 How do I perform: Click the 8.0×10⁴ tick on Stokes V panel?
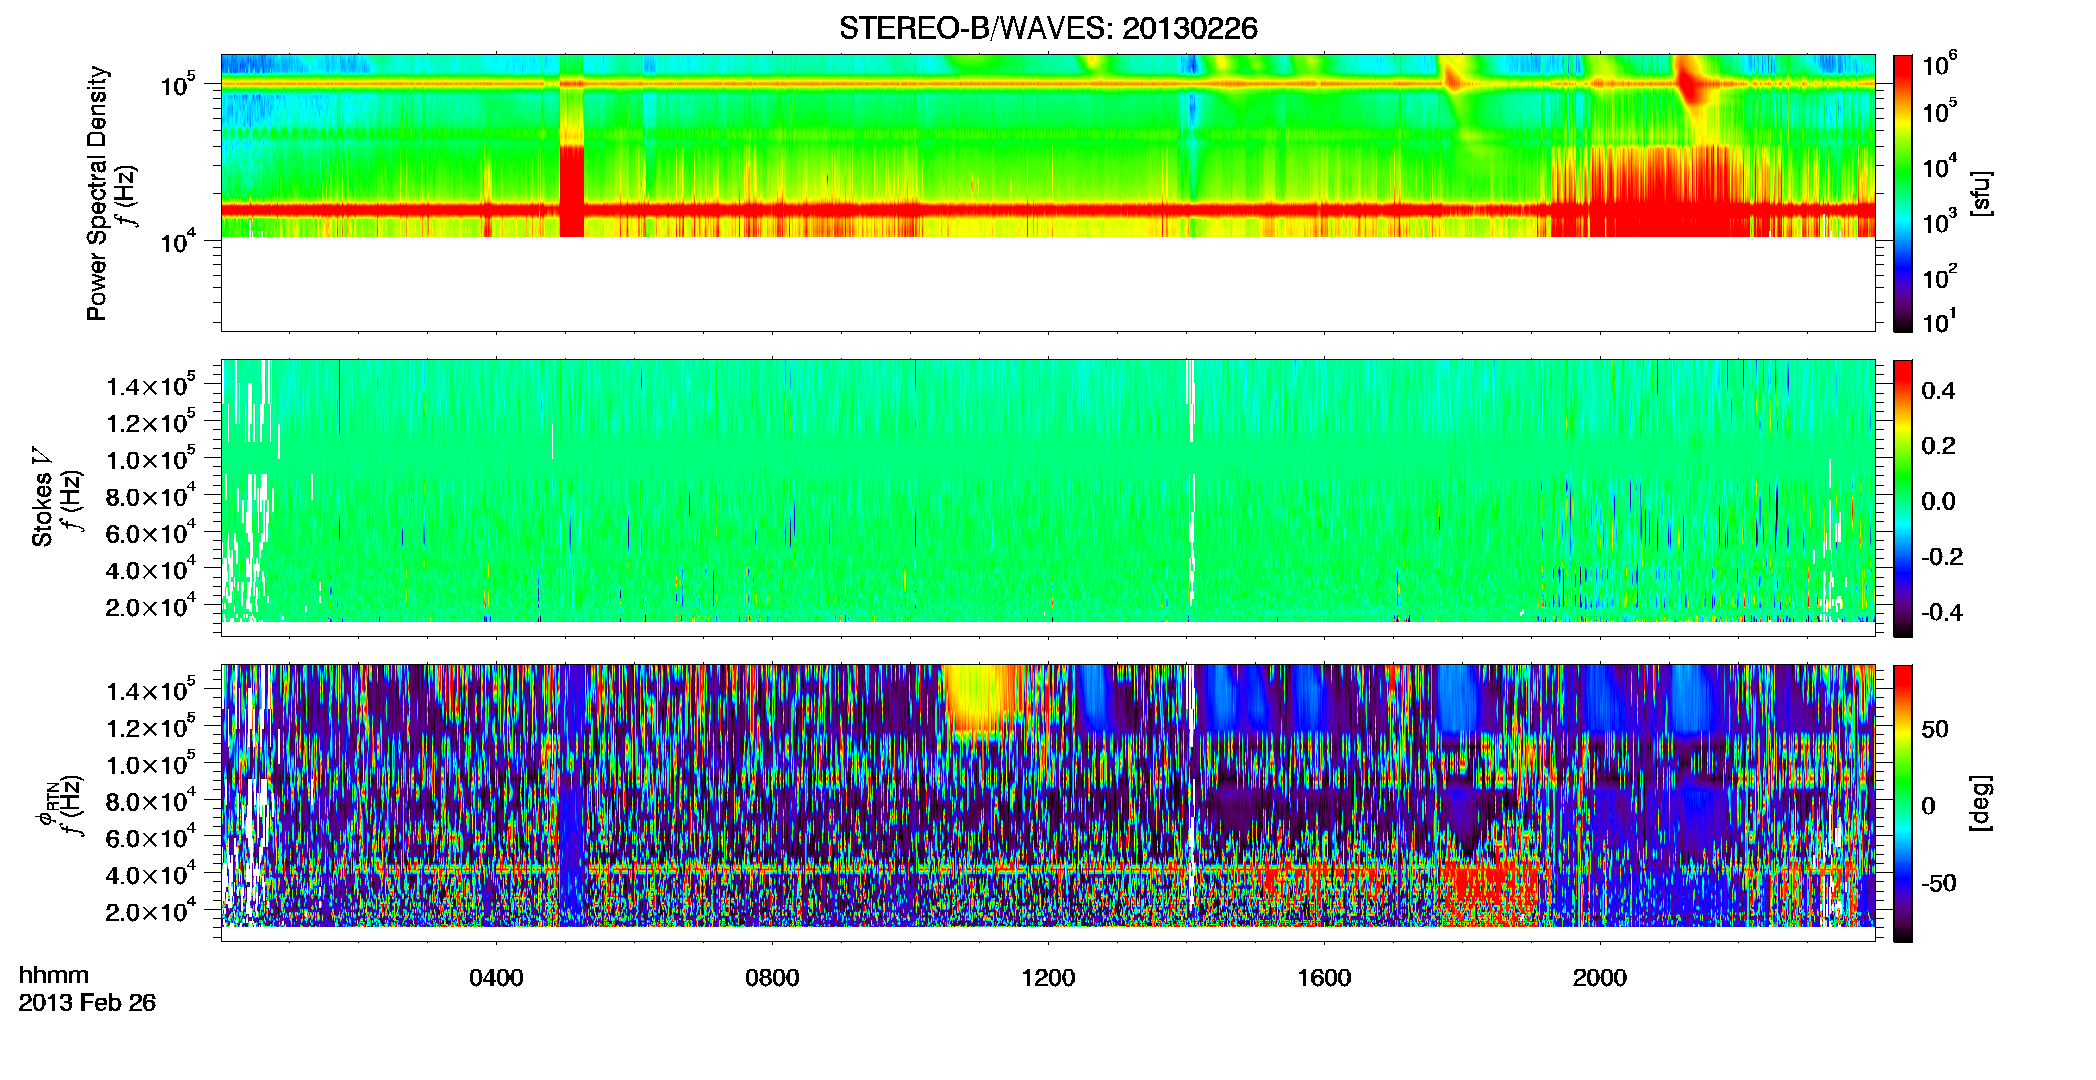pos(151,496)
